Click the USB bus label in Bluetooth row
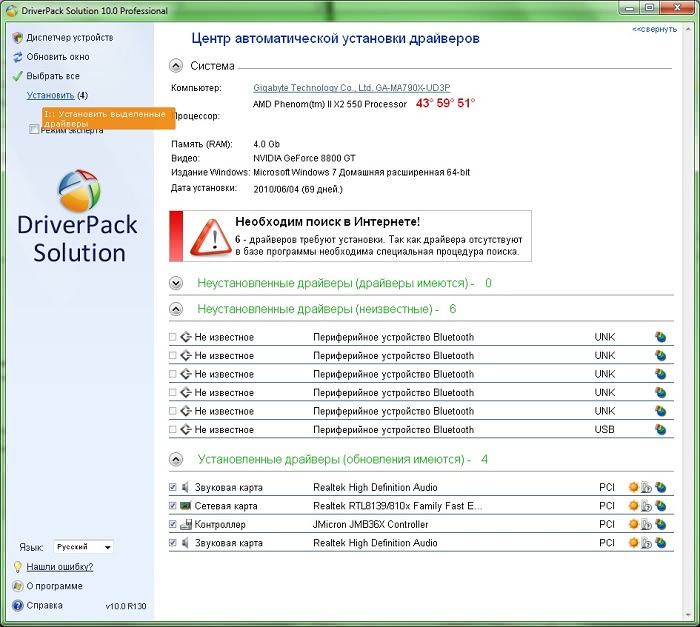The image size is (700, 627). pos(604,430)
